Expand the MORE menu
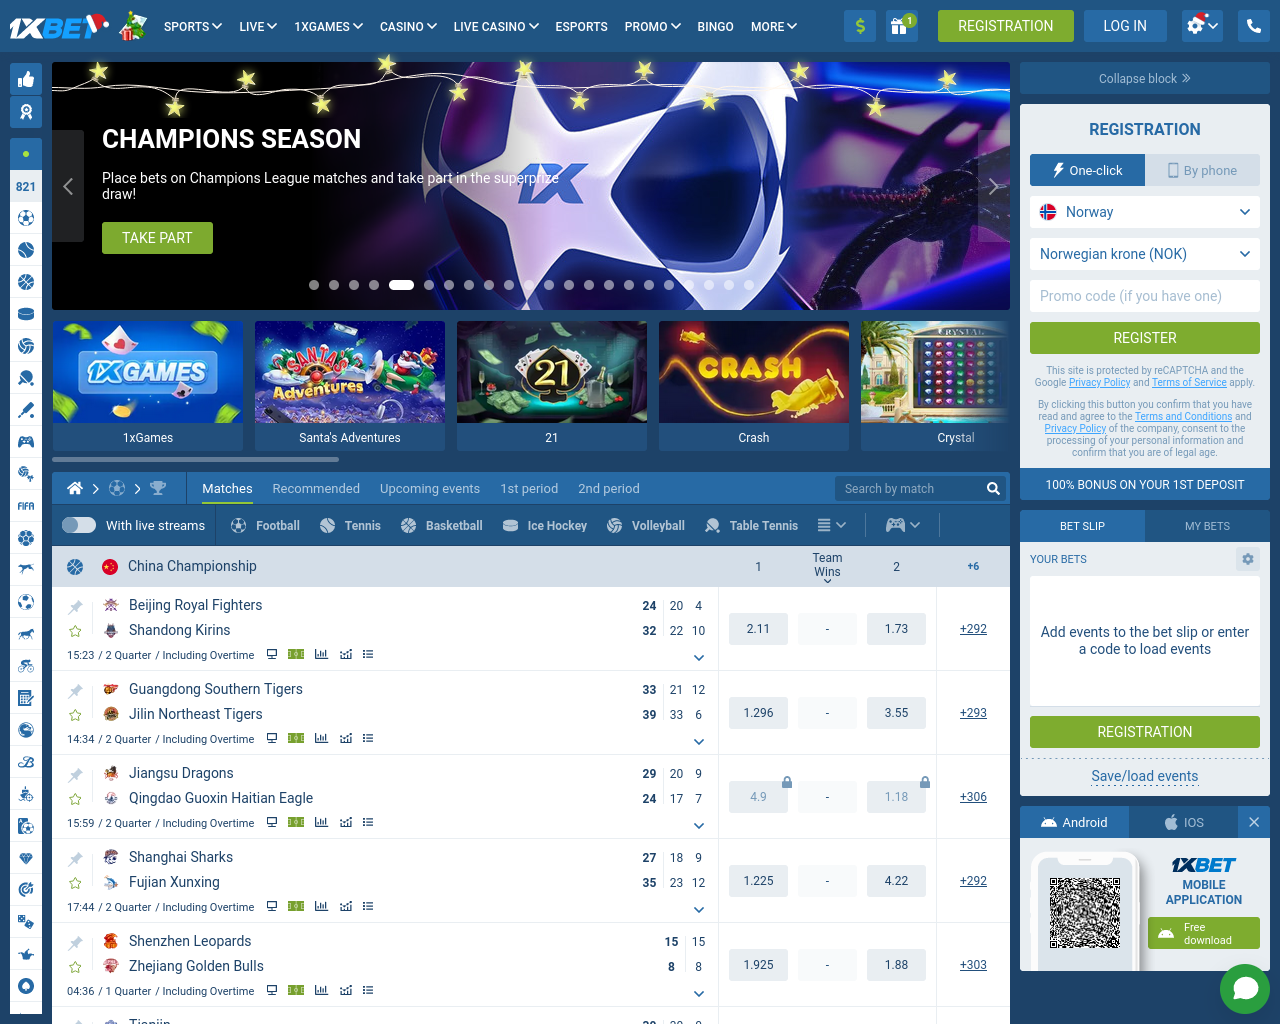Viewport: 1280px width, 1024px height. coord(774,27)
